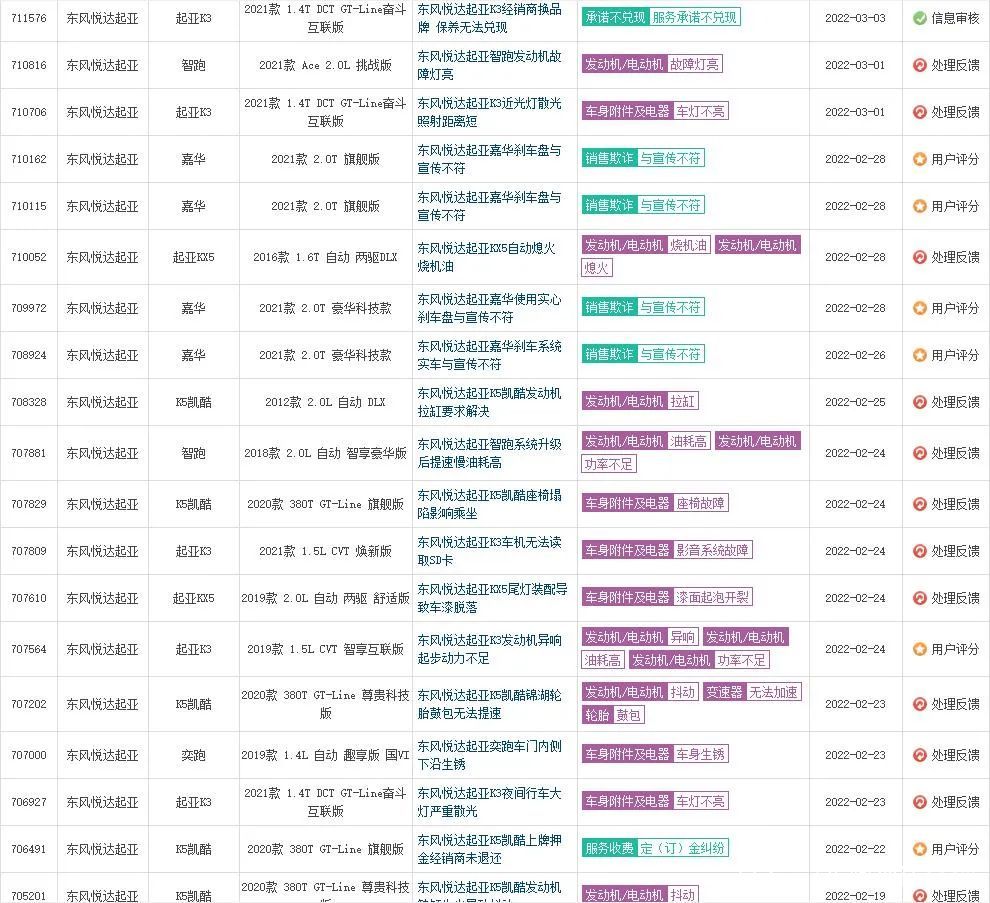
Task: Click 车灯不亮 tag in row 710706
Action: (700, 111)
